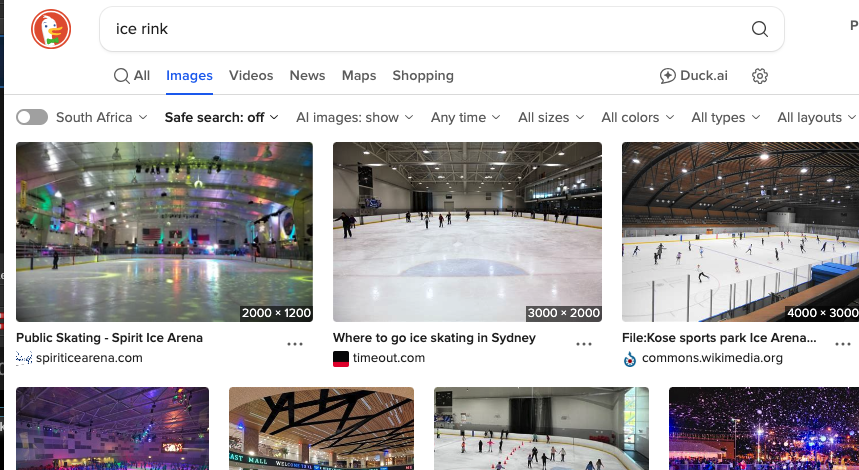
Task: Switch to the Videos tab
Action: pyautogui.click(x=251, y=76)
